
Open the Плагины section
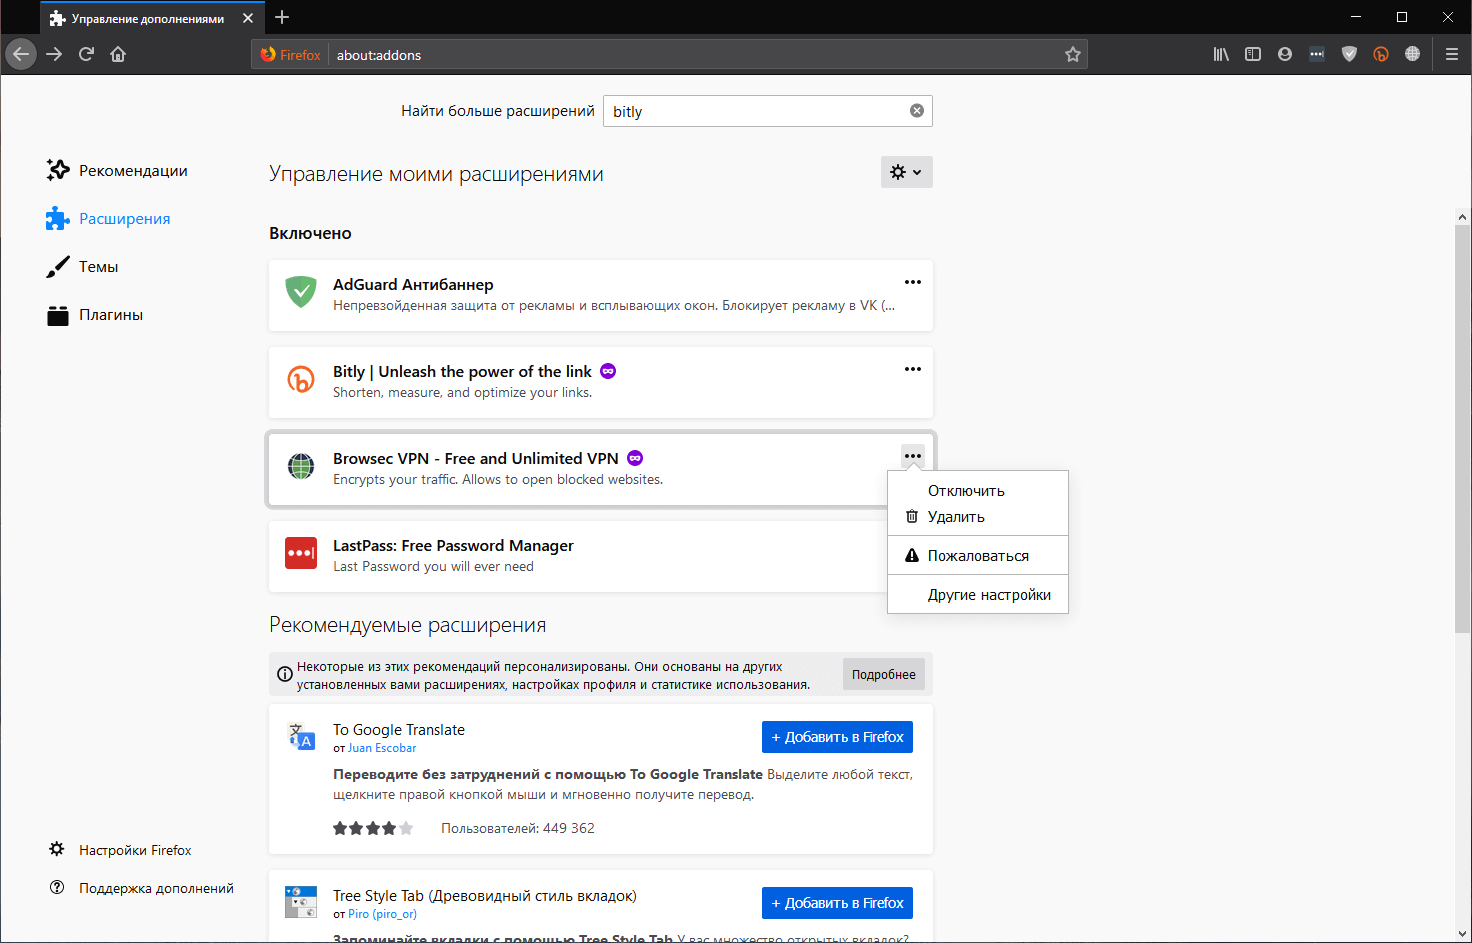pos(110,314)
